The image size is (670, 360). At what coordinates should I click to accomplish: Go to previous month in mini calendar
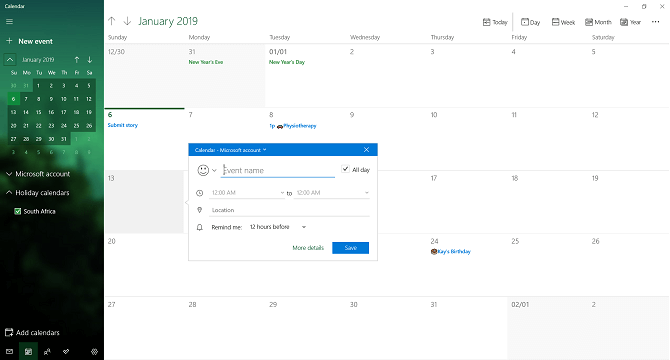(77, 60)
